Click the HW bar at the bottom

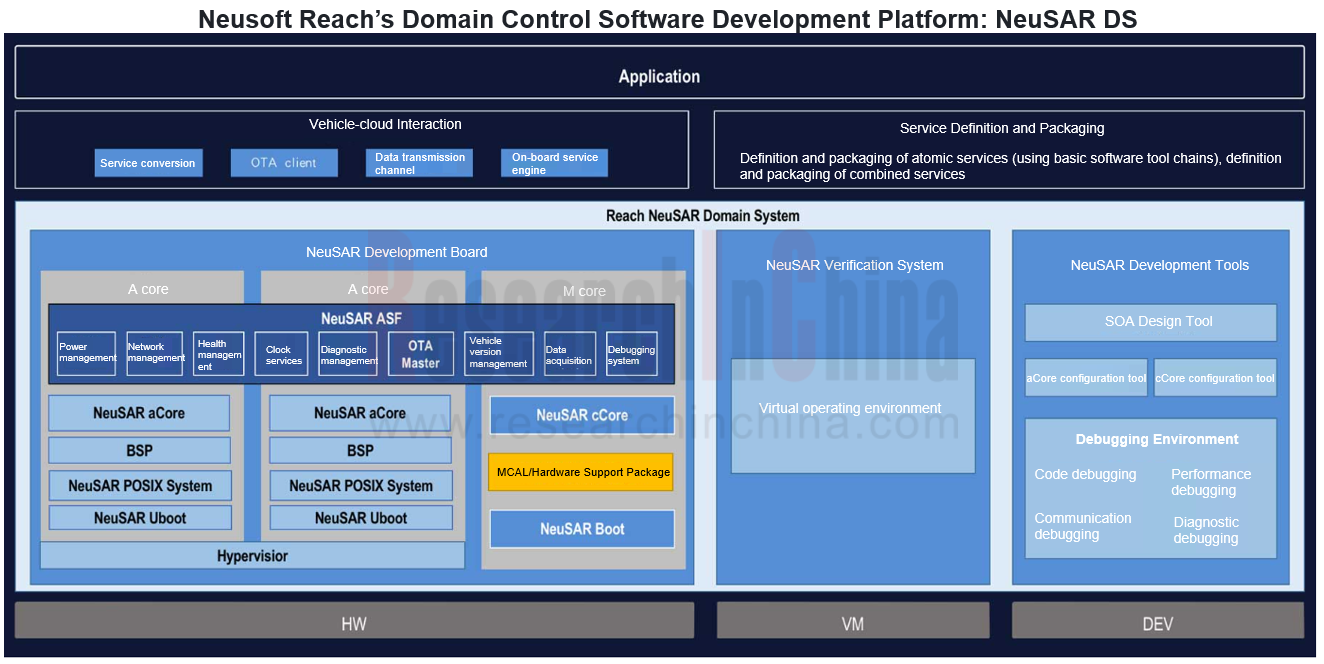pyautogui.click(x=354, y=620)
